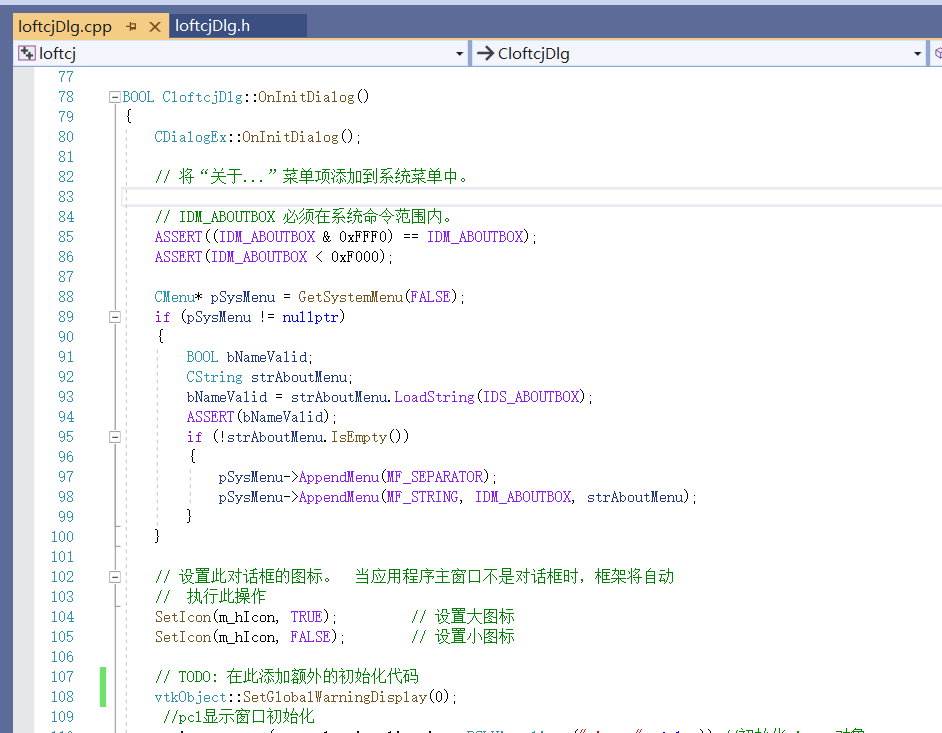Screen dimensions: 942x733
Task: Collapse the if pSysMenu code block
Action: pos(114,316)
